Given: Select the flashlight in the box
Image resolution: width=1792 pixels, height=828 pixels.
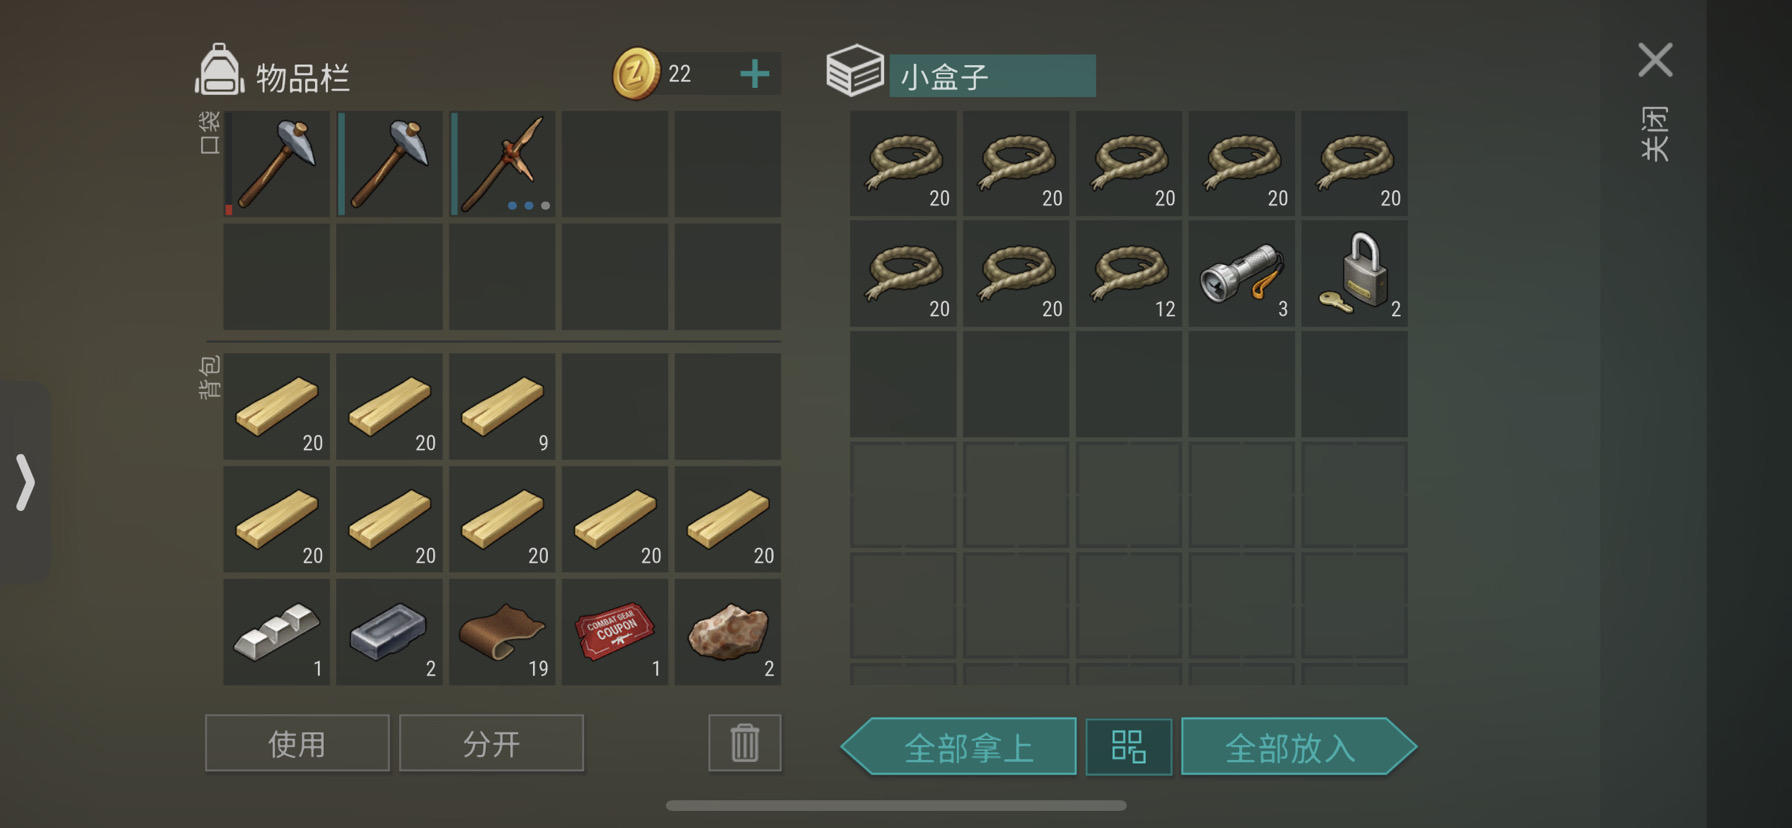Looking at the screenshot, I should [x=1241, y=273].
